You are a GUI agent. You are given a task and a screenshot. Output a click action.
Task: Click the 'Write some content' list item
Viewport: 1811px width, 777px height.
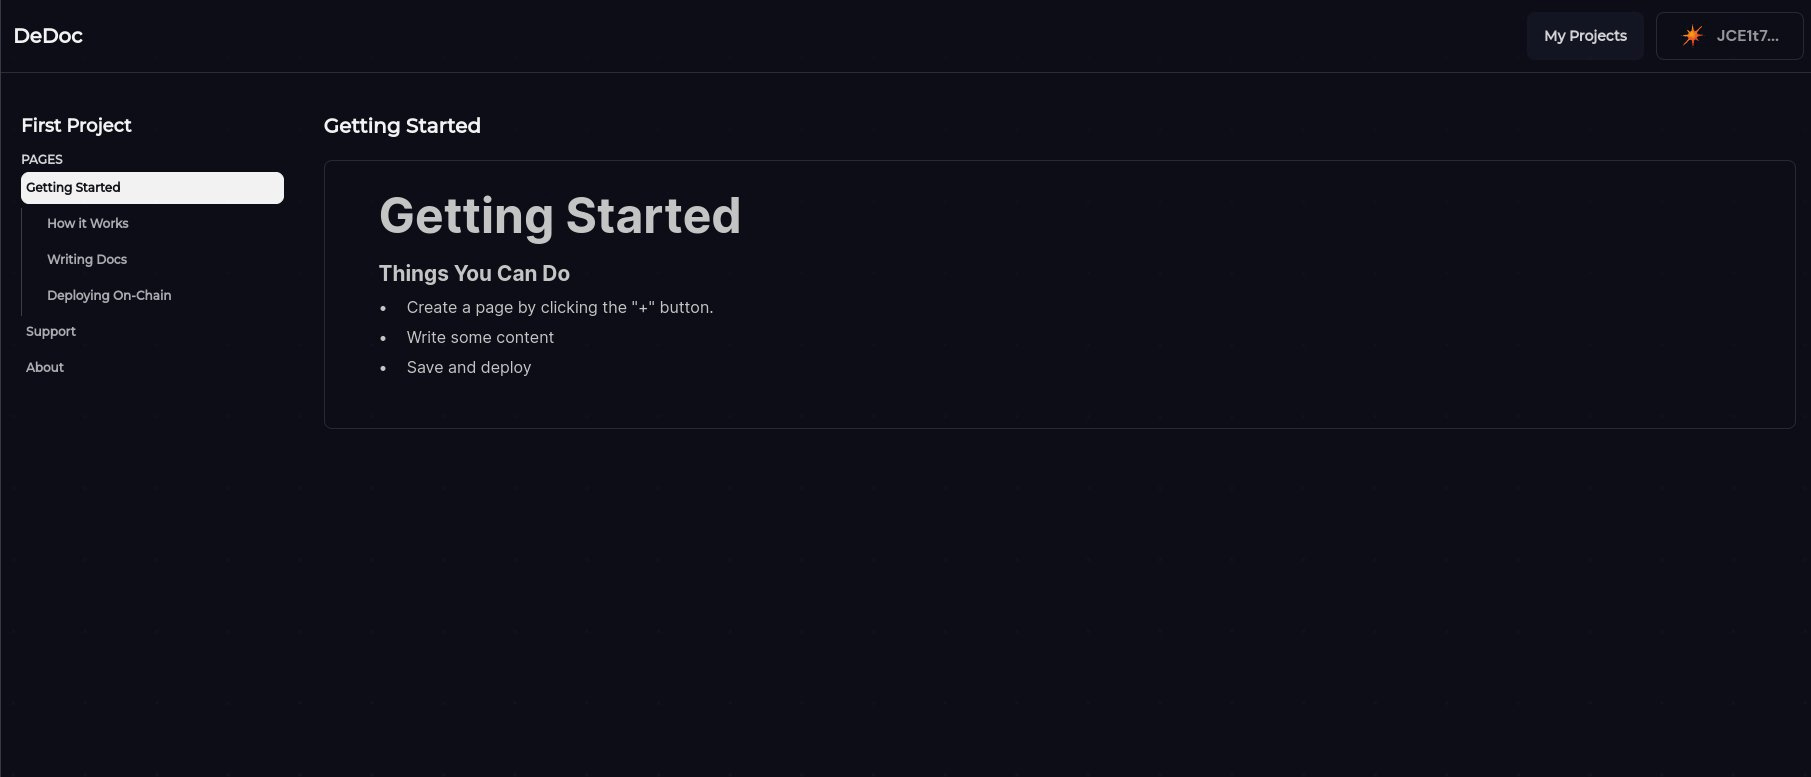480,338
